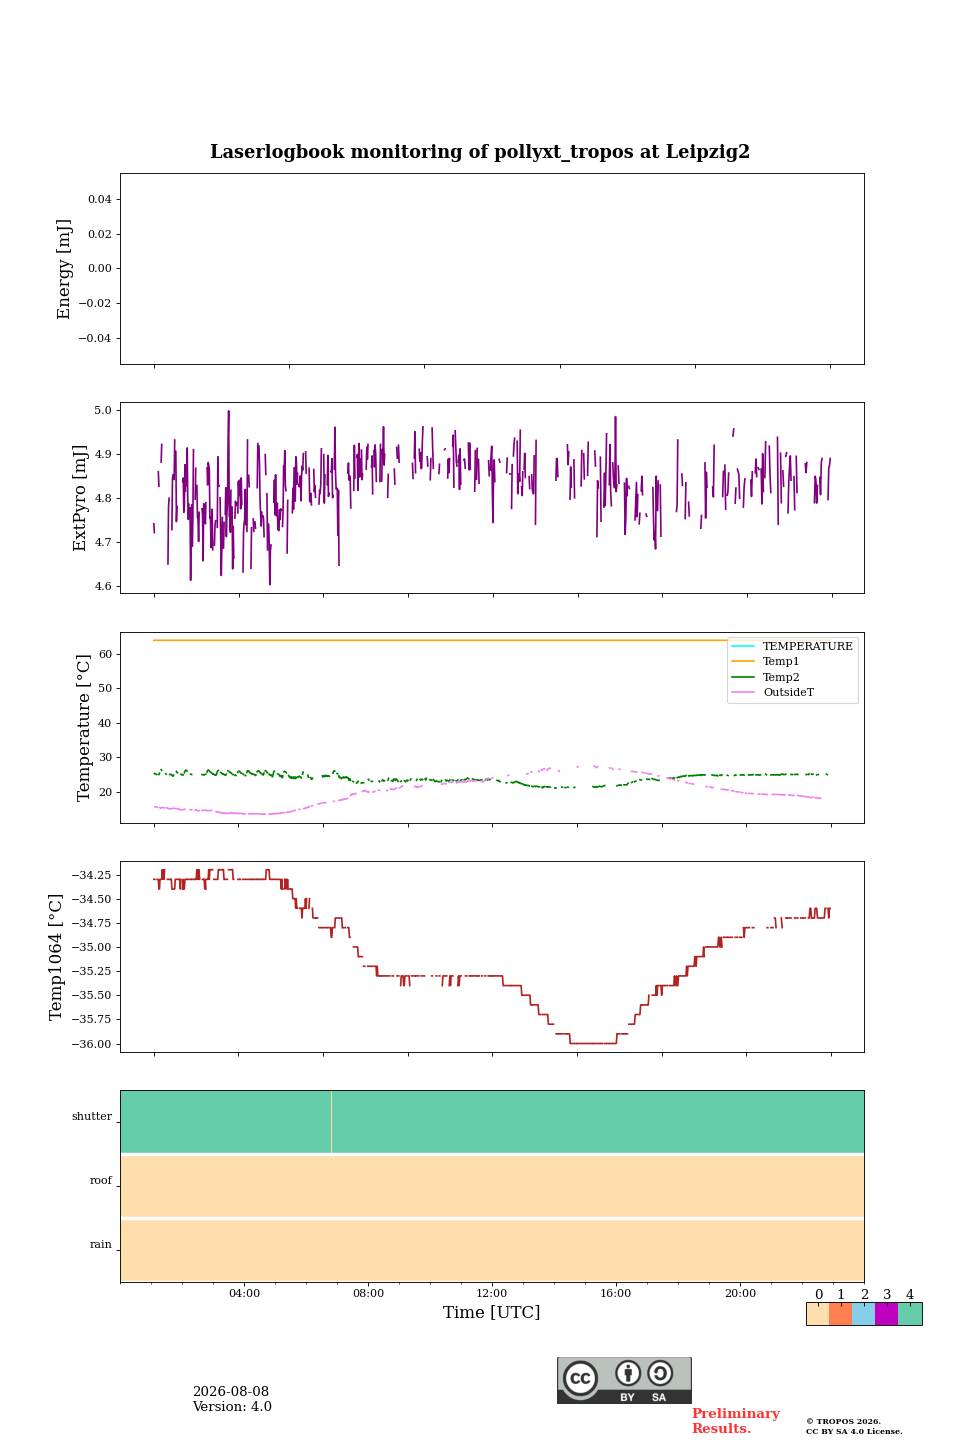
Task: Click the rain status band
Action: pyautogui.click(x=492, y=1250)
